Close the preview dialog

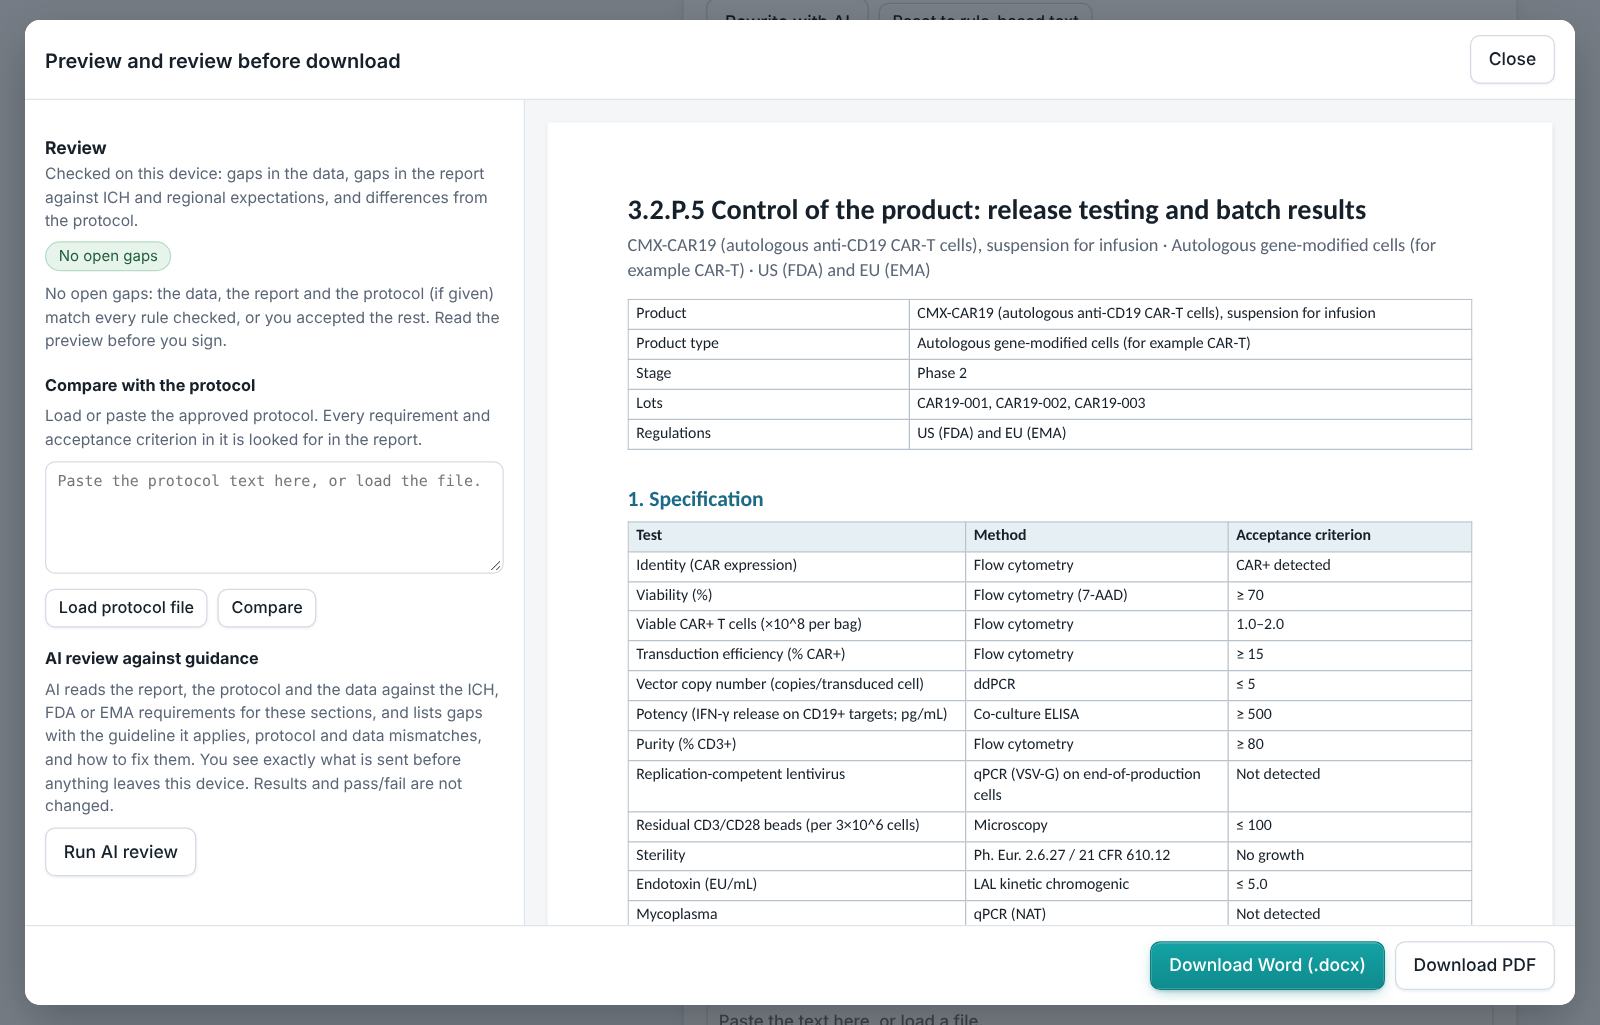tap(1511, 59)
